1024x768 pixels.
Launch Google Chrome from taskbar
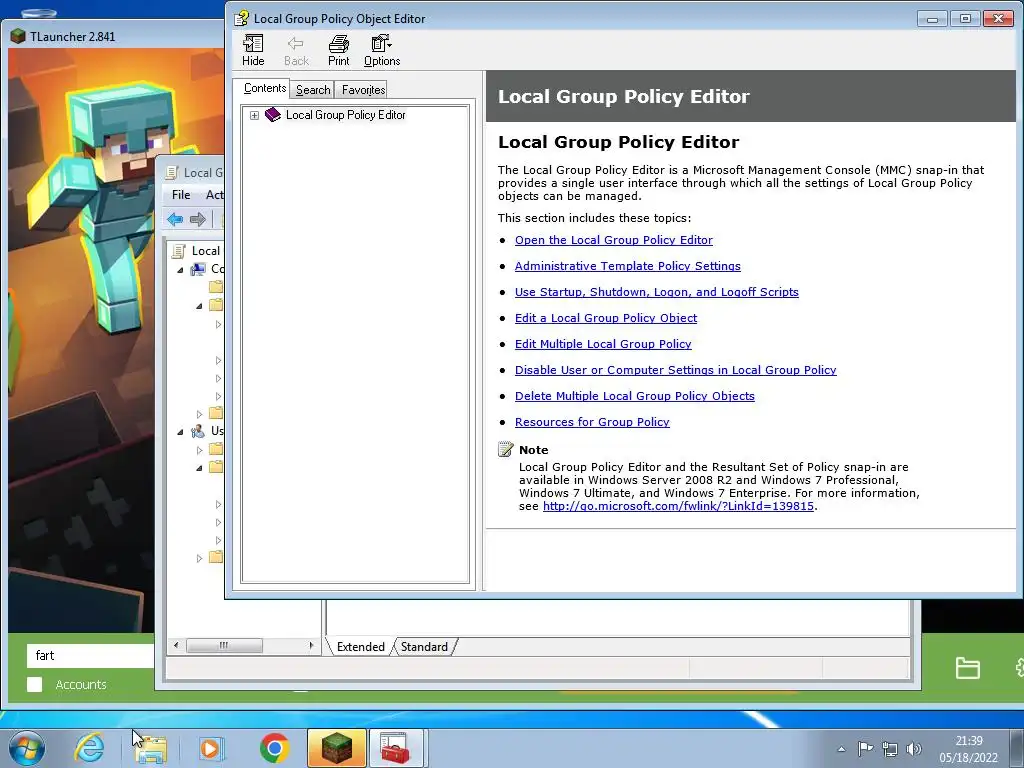click(x=274, y=748)
